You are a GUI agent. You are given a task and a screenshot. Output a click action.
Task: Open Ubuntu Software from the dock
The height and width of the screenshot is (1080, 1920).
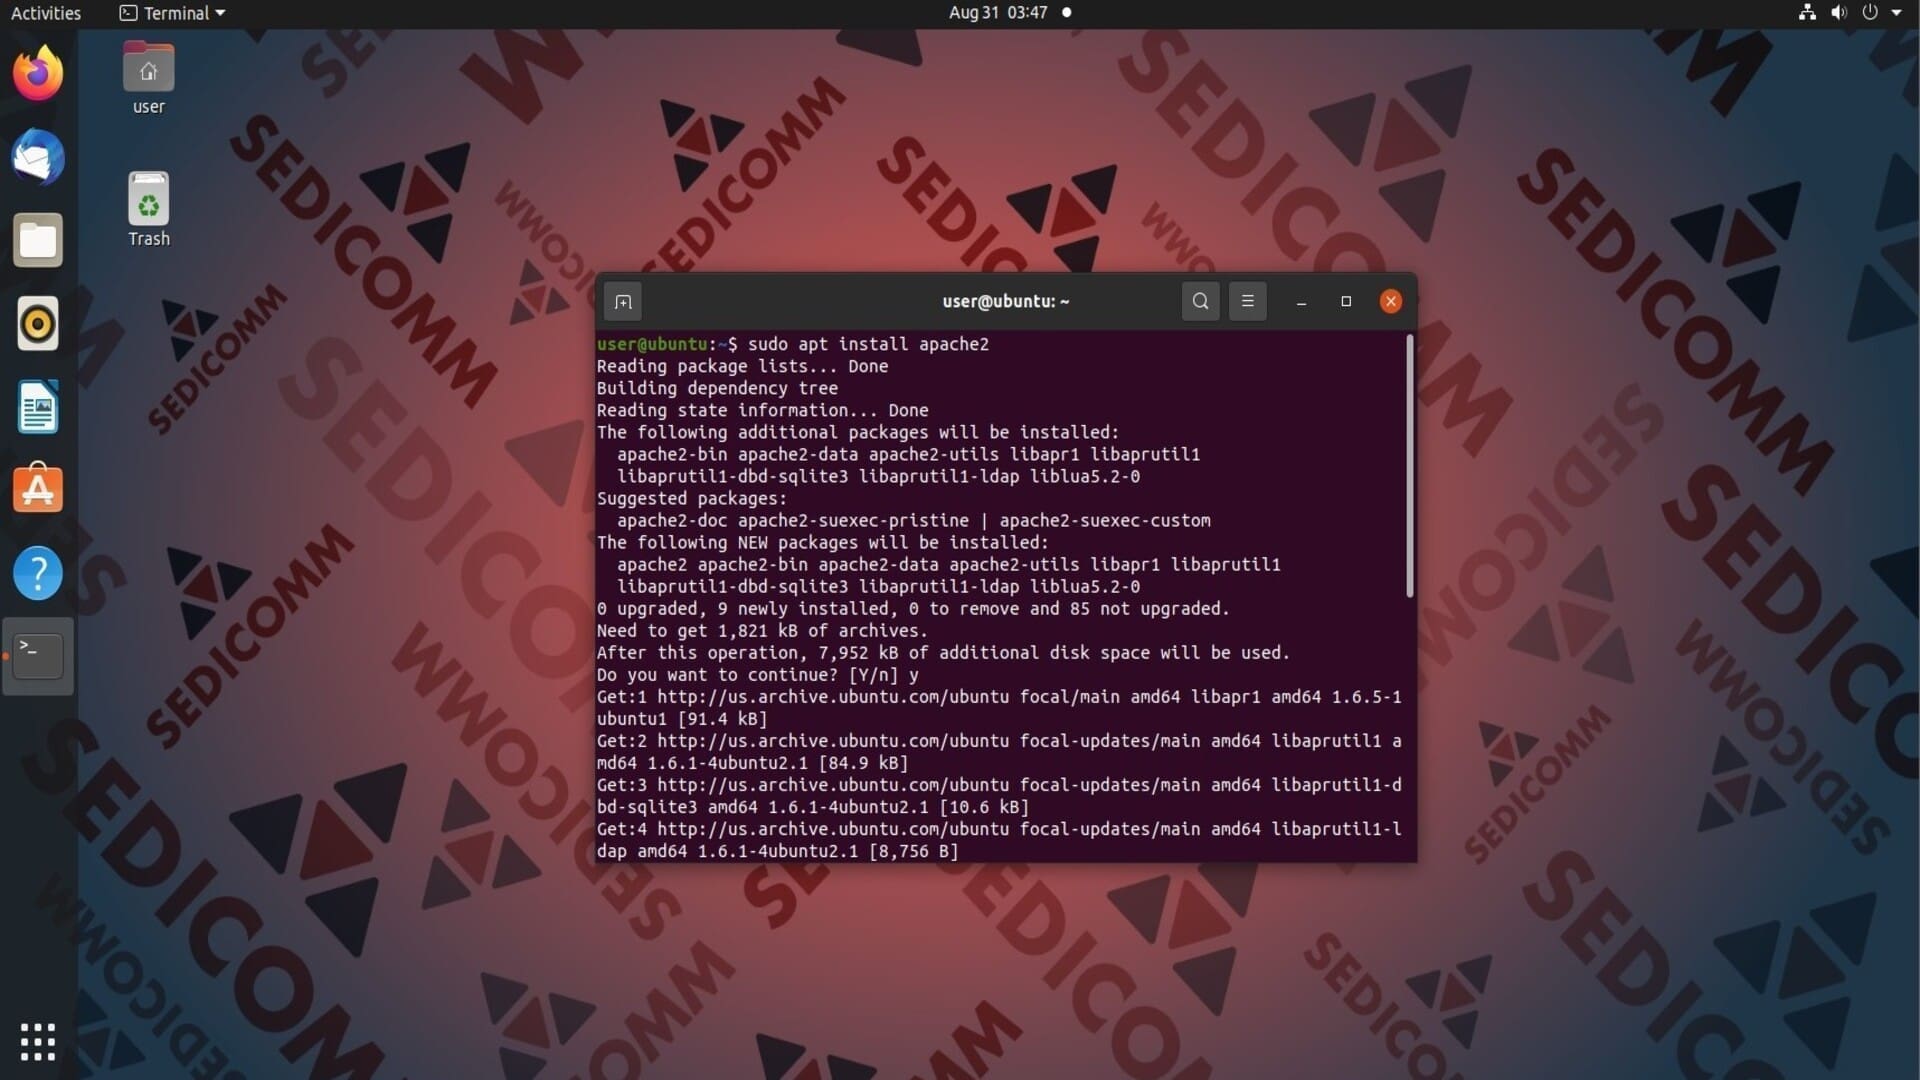point(38,489)
